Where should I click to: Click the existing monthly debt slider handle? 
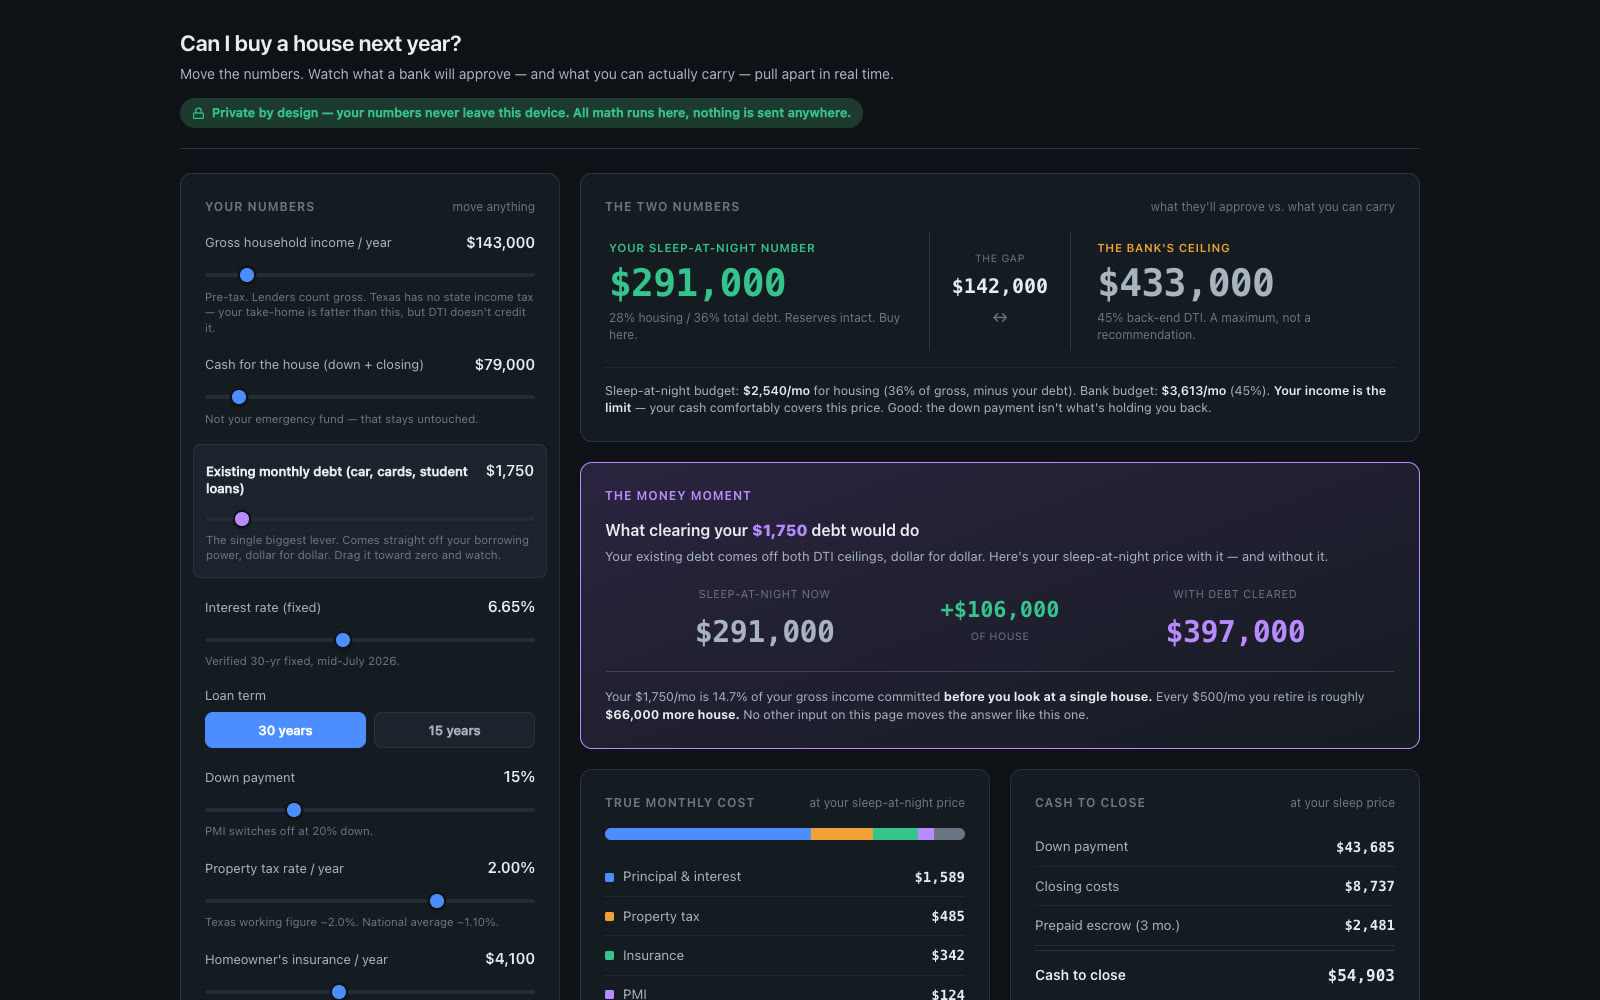click(x=242, y=519)
